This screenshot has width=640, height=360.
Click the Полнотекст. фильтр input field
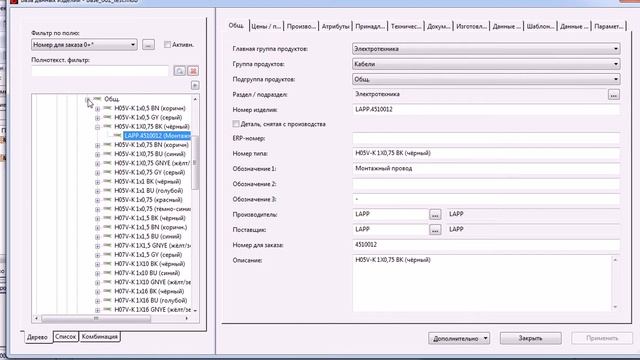(100, 71)
